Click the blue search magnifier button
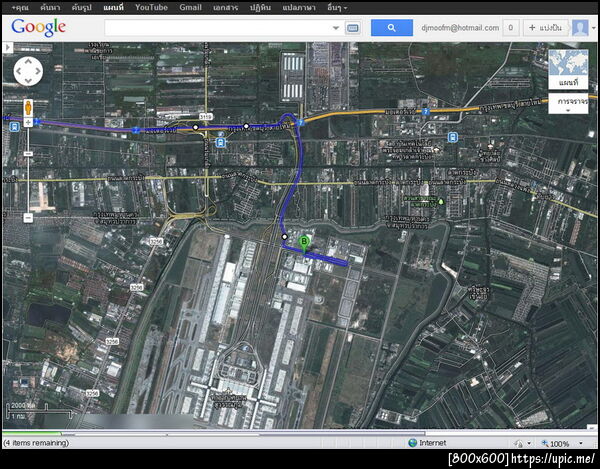 (392, 28)
